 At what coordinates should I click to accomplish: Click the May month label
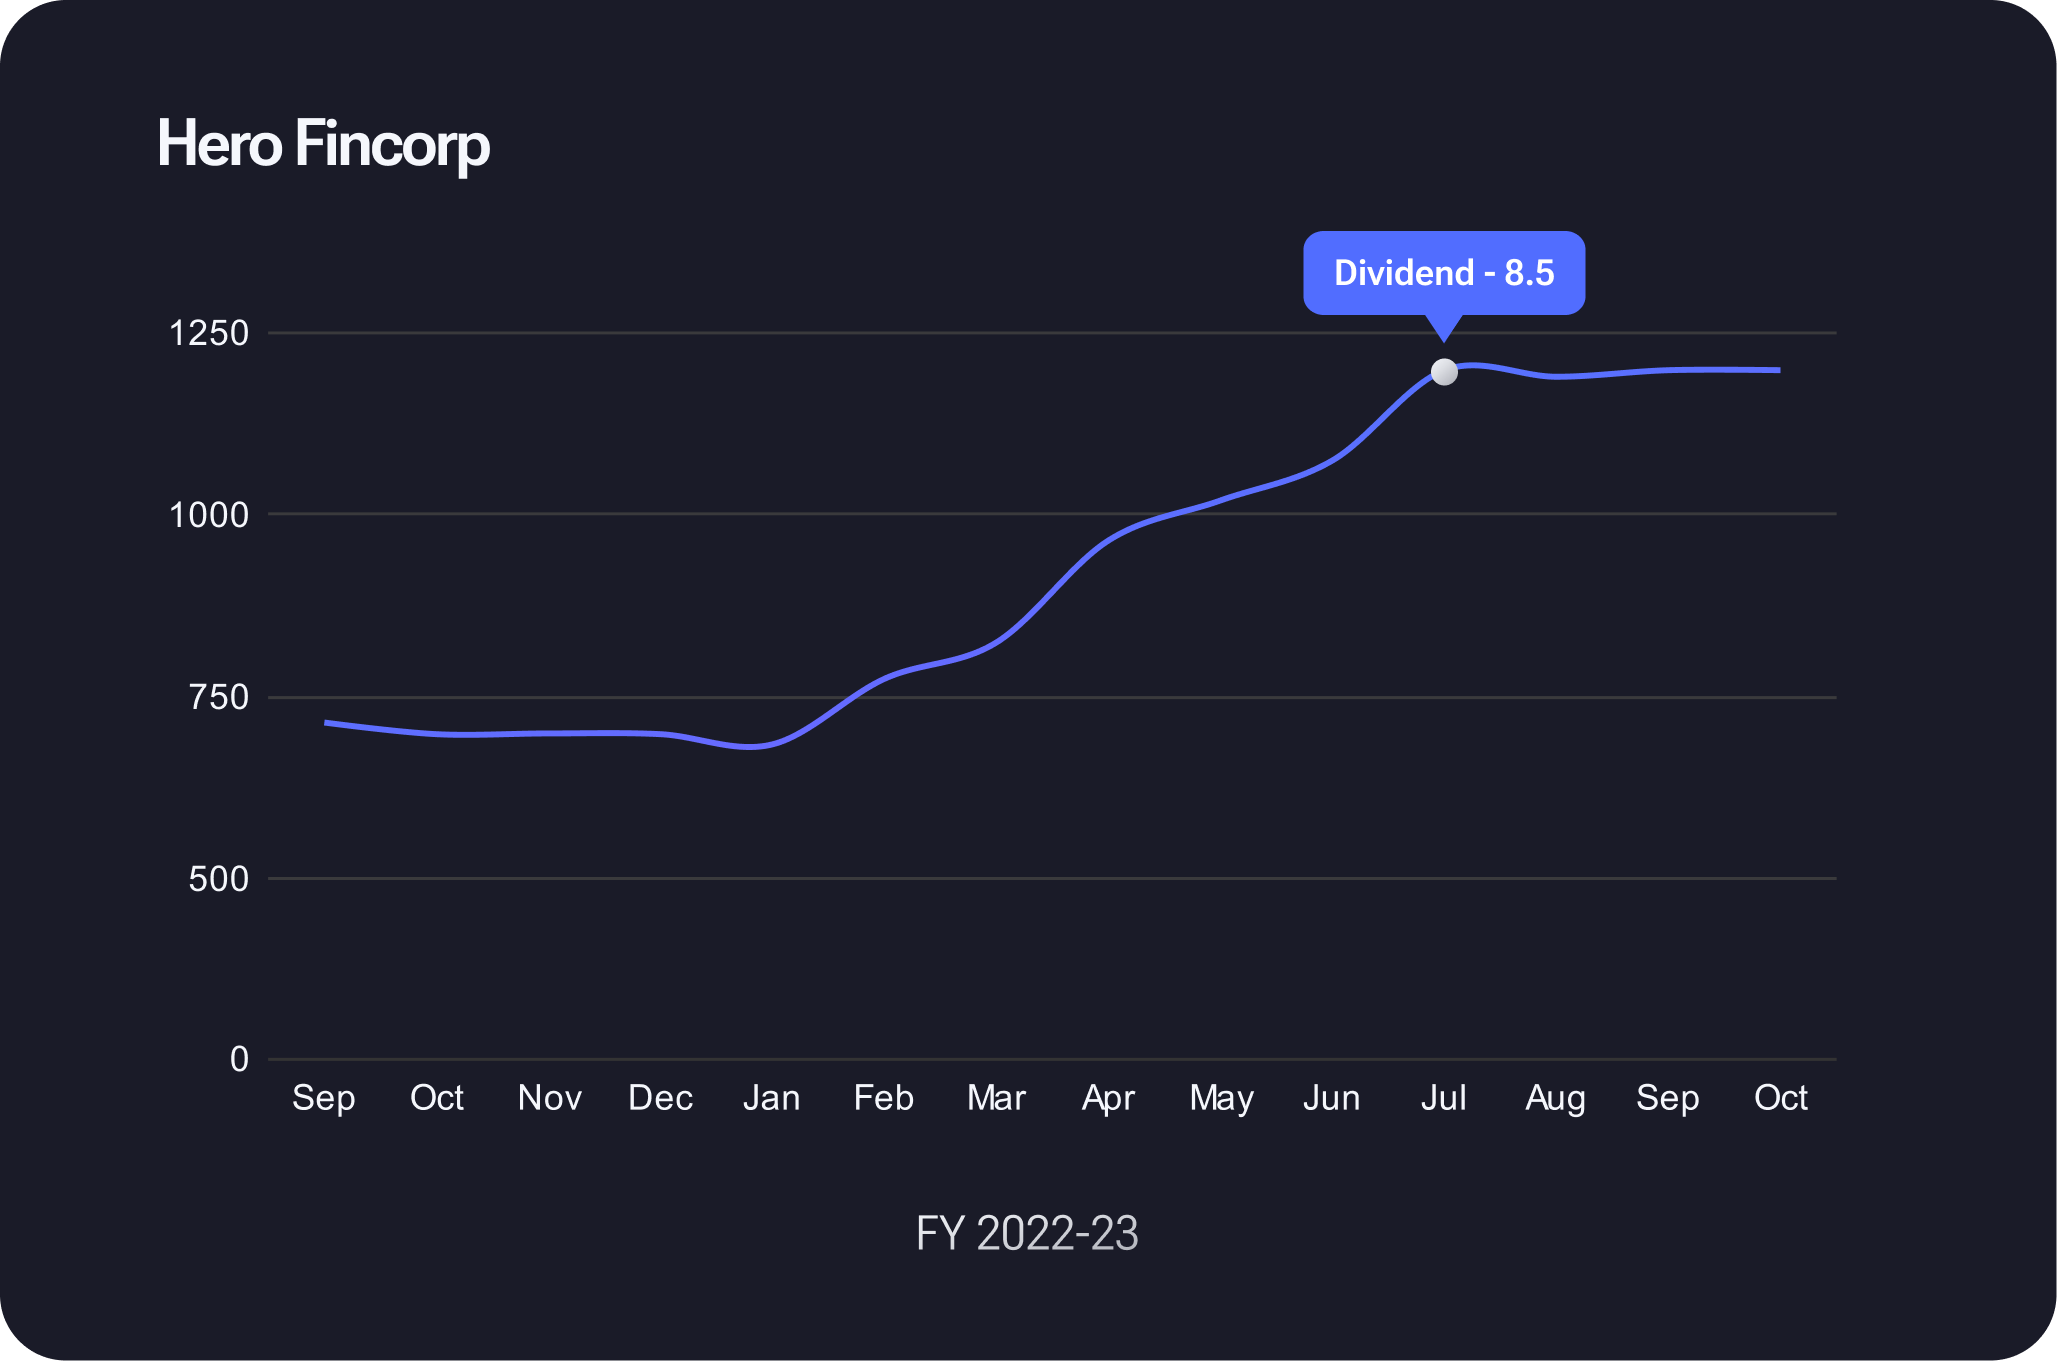(1221, 1098)
